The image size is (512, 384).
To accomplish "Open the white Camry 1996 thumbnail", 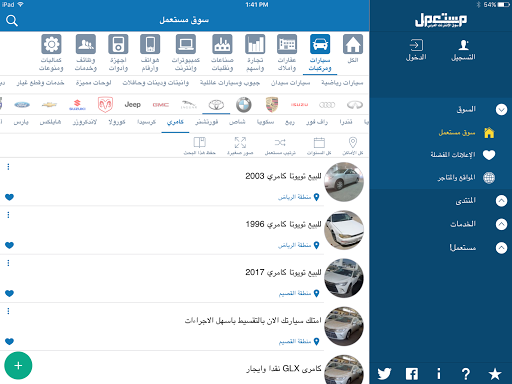I will click(344, 230).
